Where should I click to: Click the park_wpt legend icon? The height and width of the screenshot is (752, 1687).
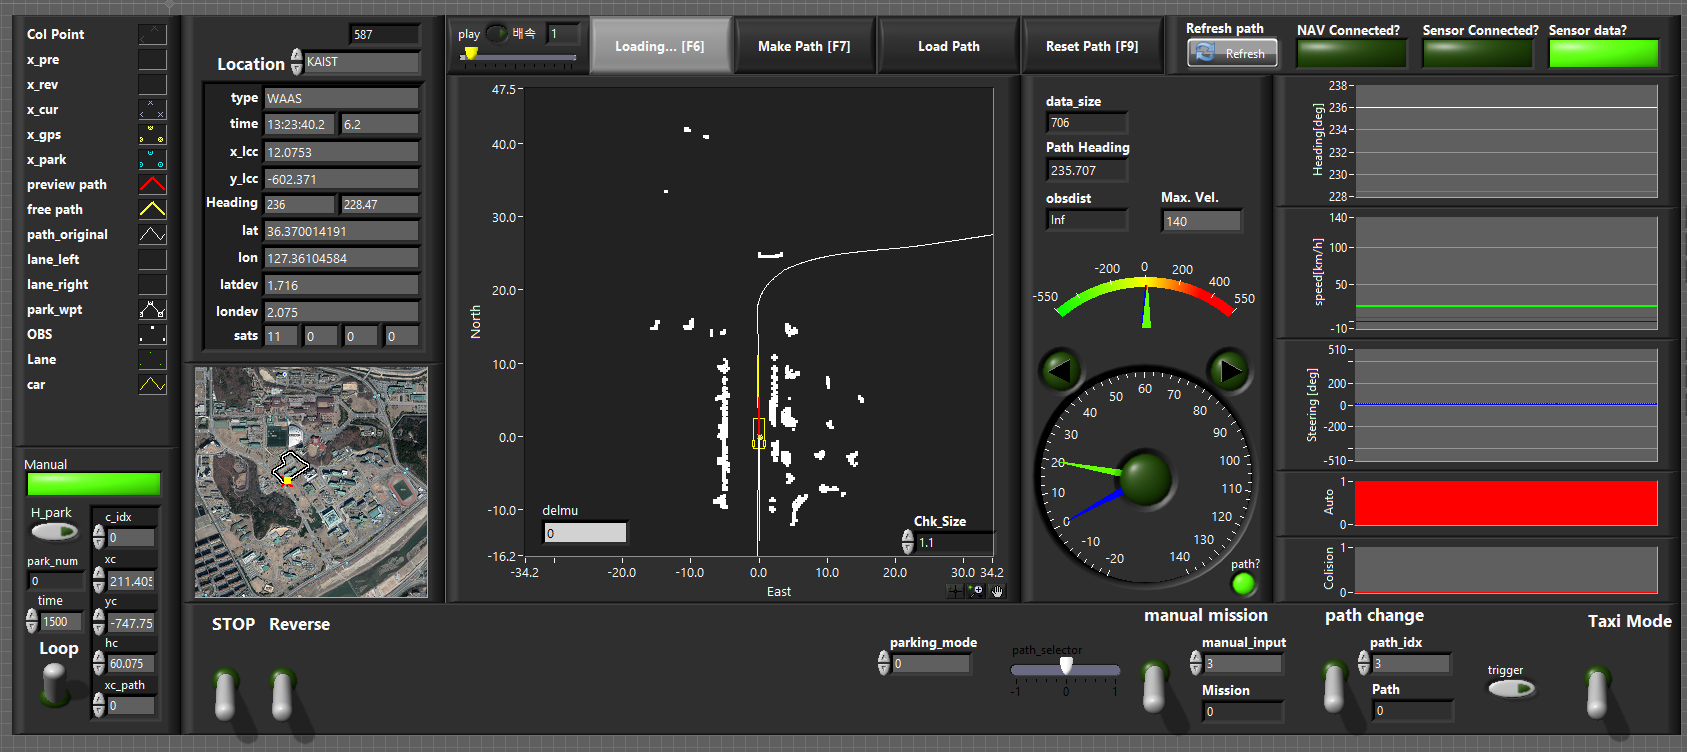(152, 309)
